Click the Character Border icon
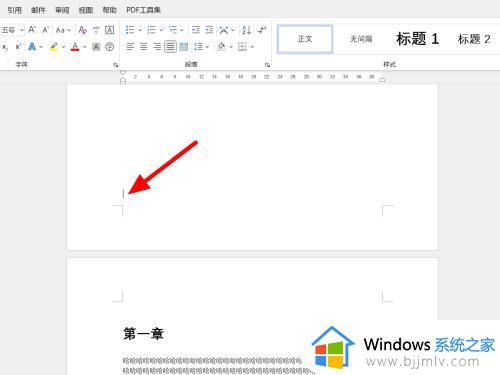 click(x=110, y=30)
